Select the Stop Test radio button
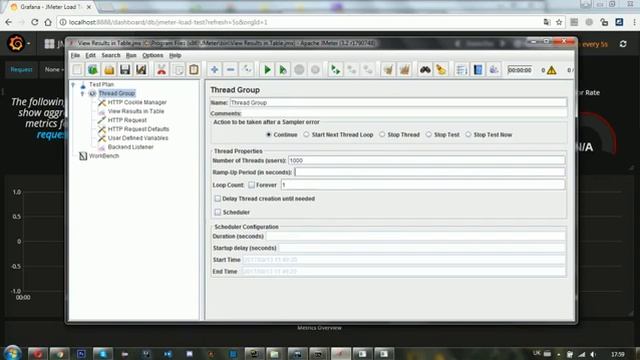 (x=429, y=135)
